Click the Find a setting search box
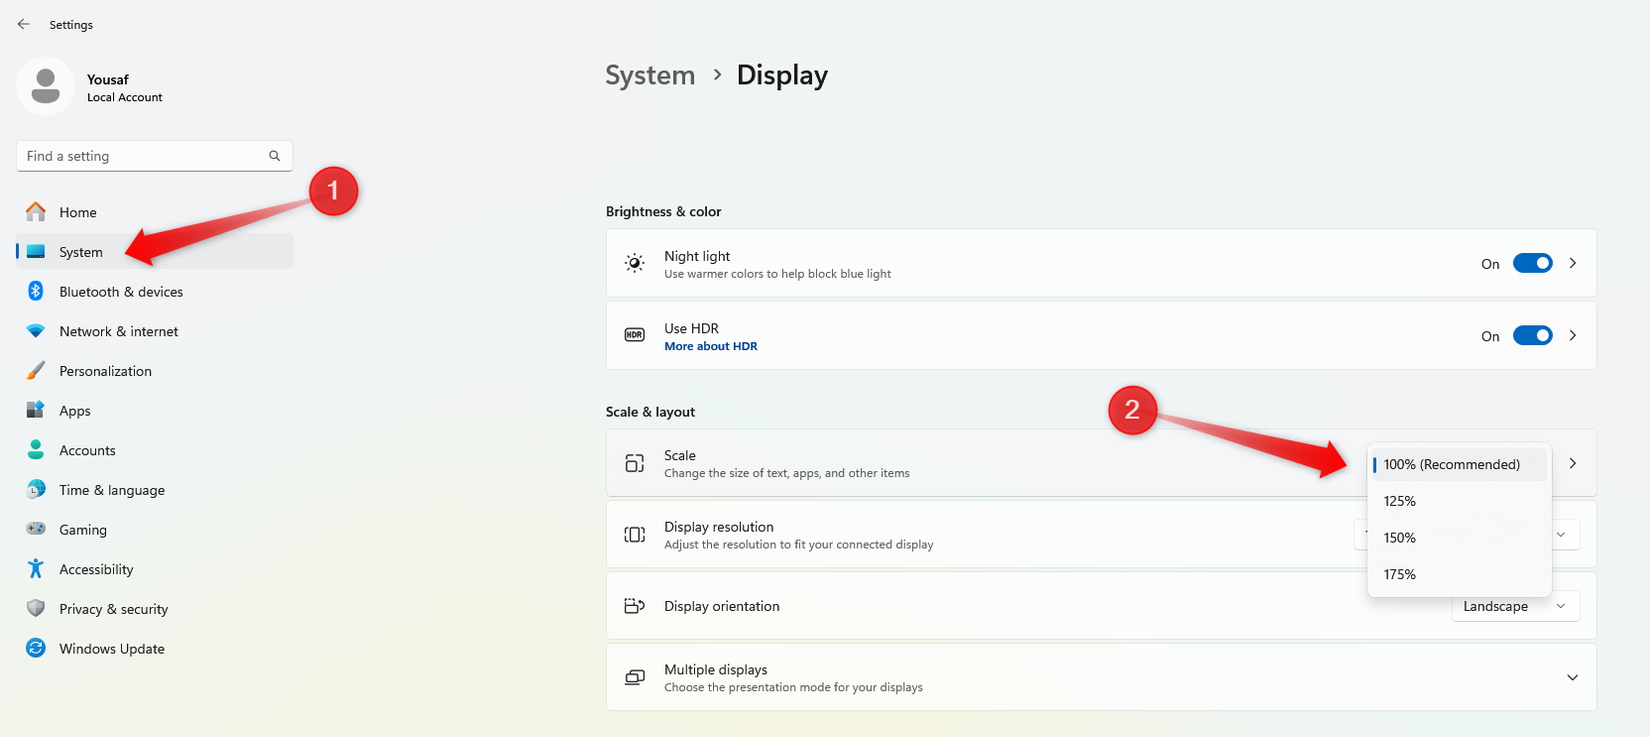Screen dimensions: 1650x737 pyautogui.click(x=140, y=156)
